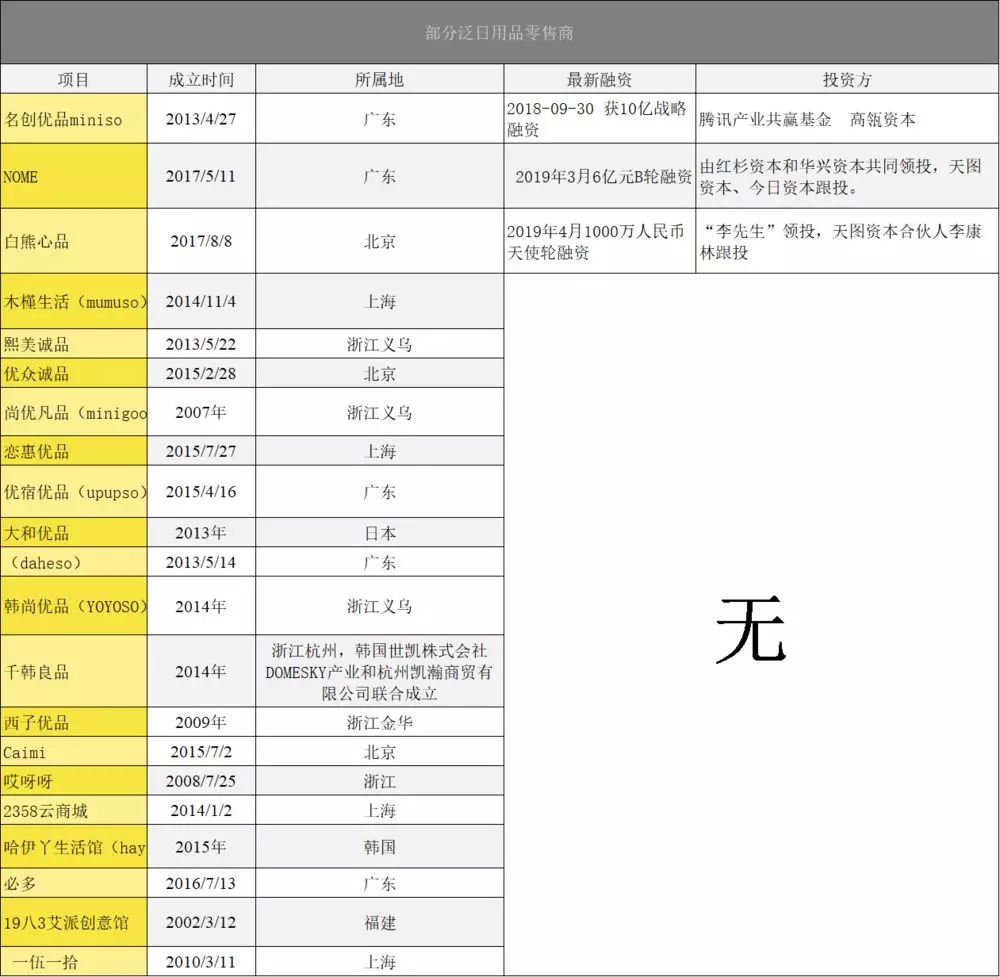Click the date 2013/4/27
This screenshot has height=977, width=1000.
(201, 119)
